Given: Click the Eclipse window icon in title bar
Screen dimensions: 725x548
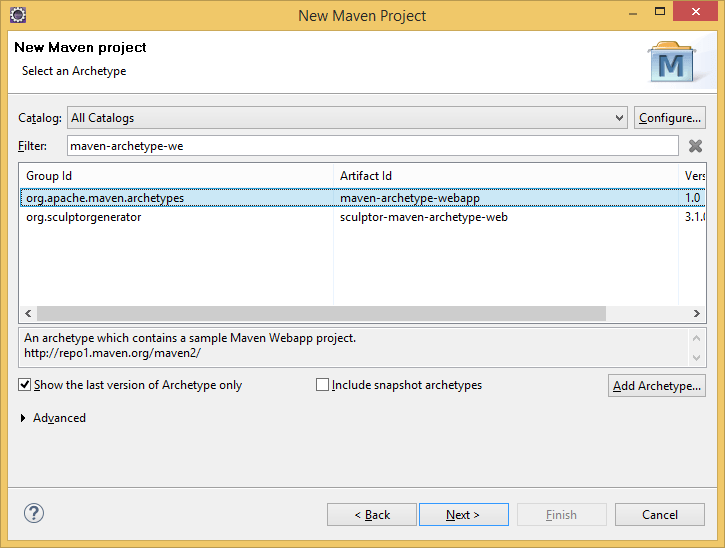Looking at the screenshot, I should click(18, 15).
